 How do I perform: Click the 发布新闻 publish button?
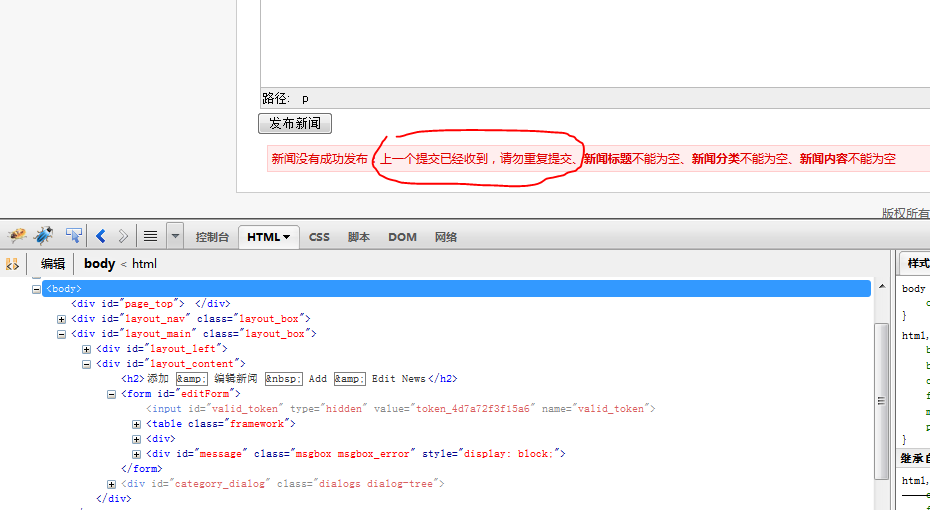coord(295,124)
